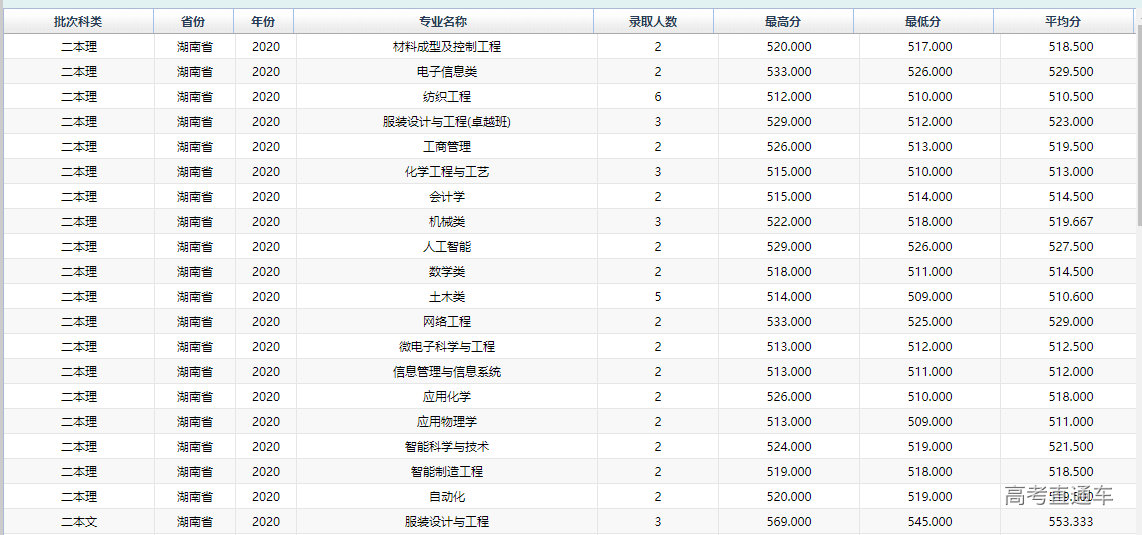Viewport: 1142px width, 535px height.
Task: Sort by the 录取人数 column header
Action: (653, 22)
